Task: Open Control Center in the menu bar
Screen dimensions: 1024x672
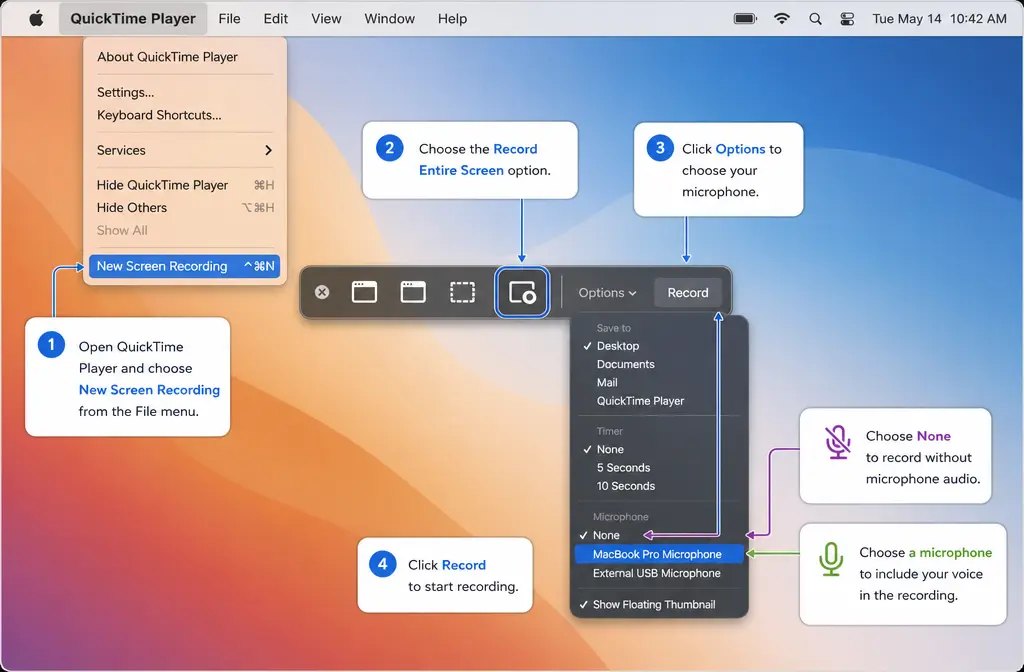Action: point(847,19)
